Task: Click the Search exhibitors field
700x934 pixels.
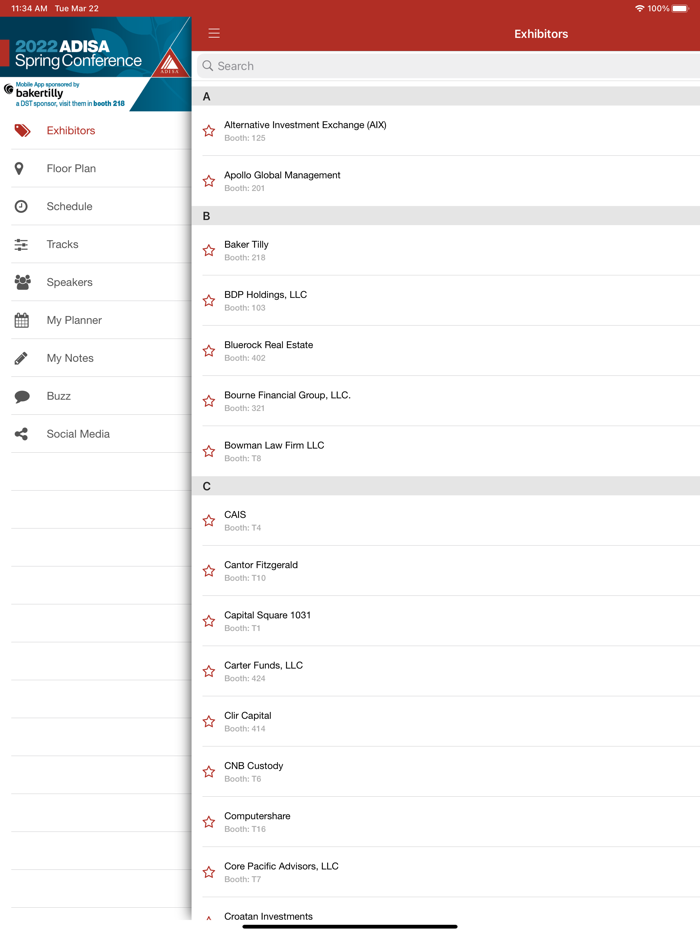Action: (x=448, y=66)
